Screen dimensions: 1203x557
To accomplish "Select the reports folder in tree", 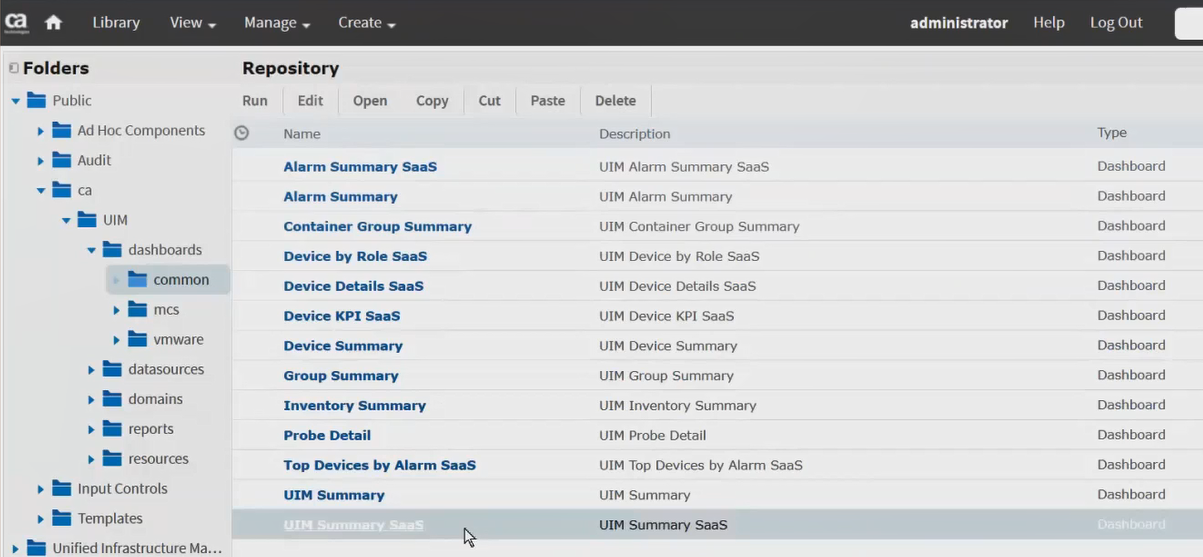I will 150,429.
